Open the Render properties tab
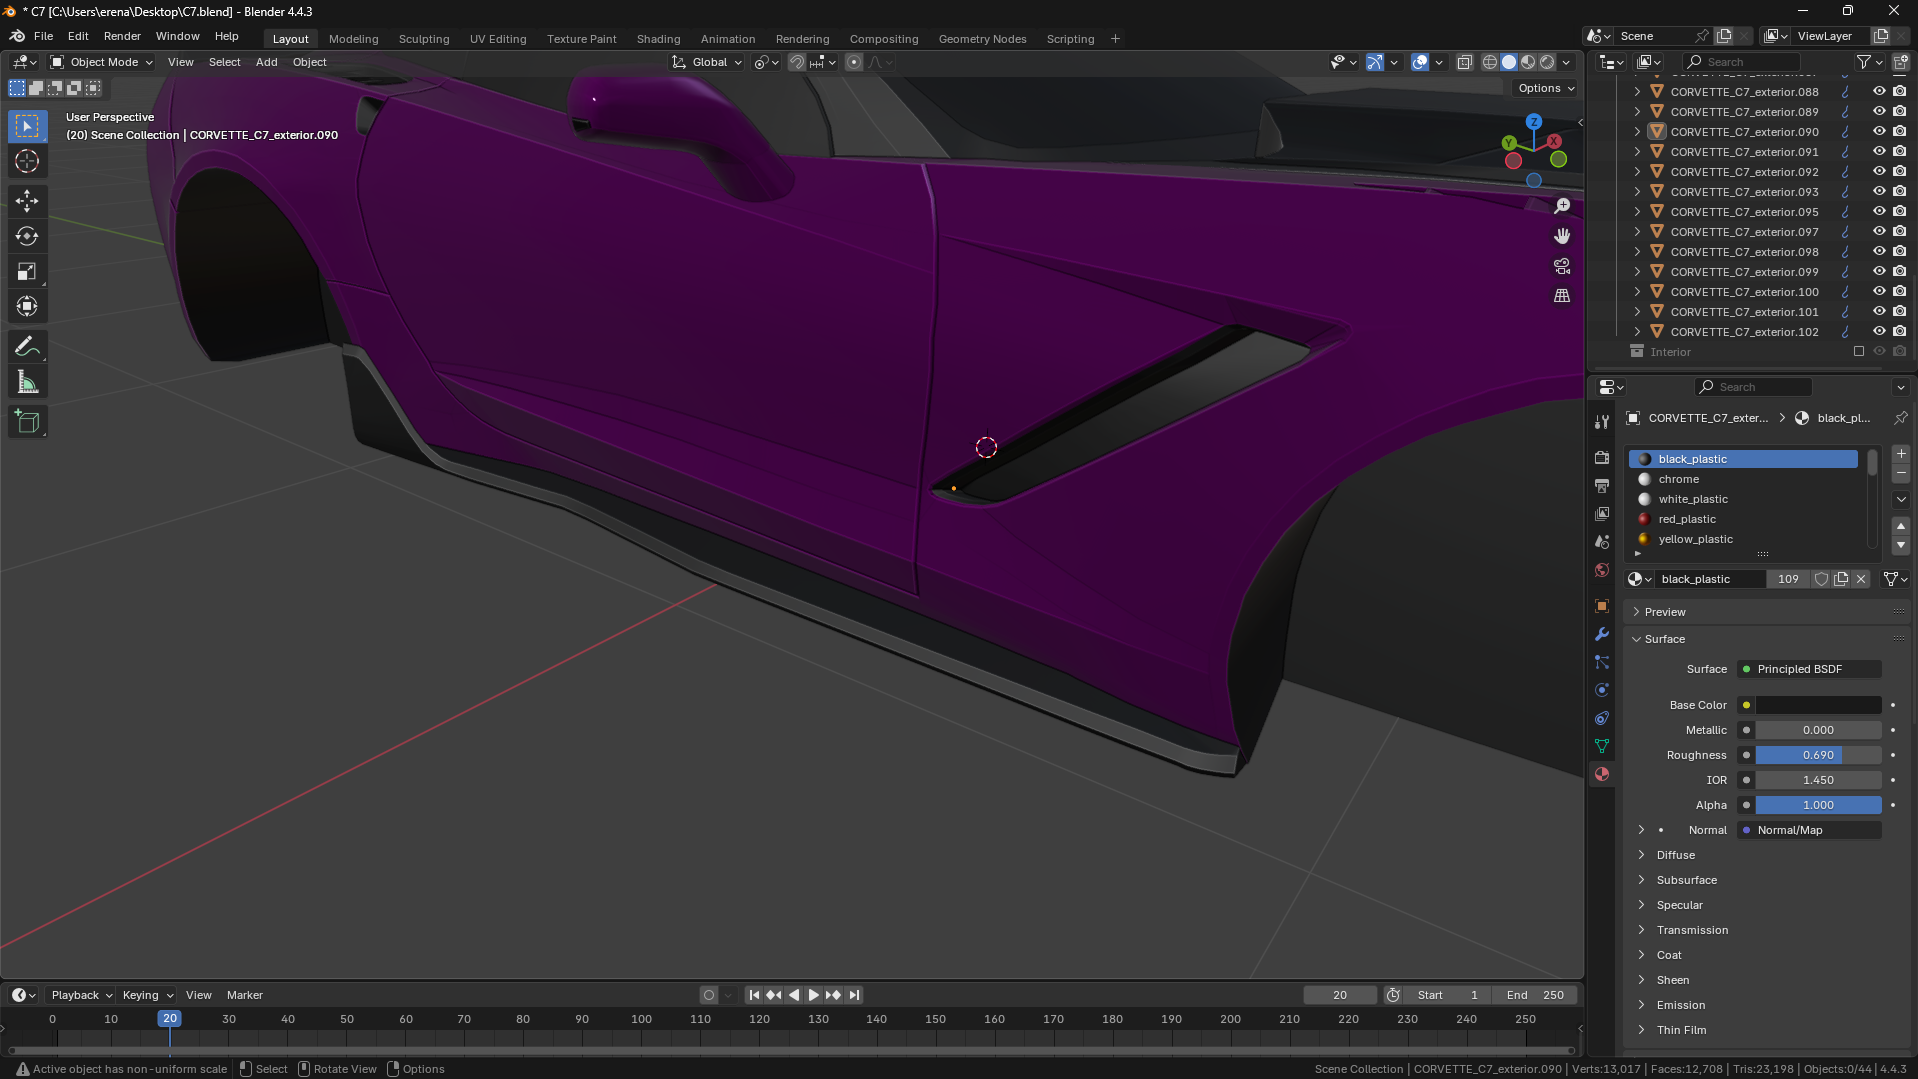This screenshot has height=1079, width=1918. coord(1602,458)
